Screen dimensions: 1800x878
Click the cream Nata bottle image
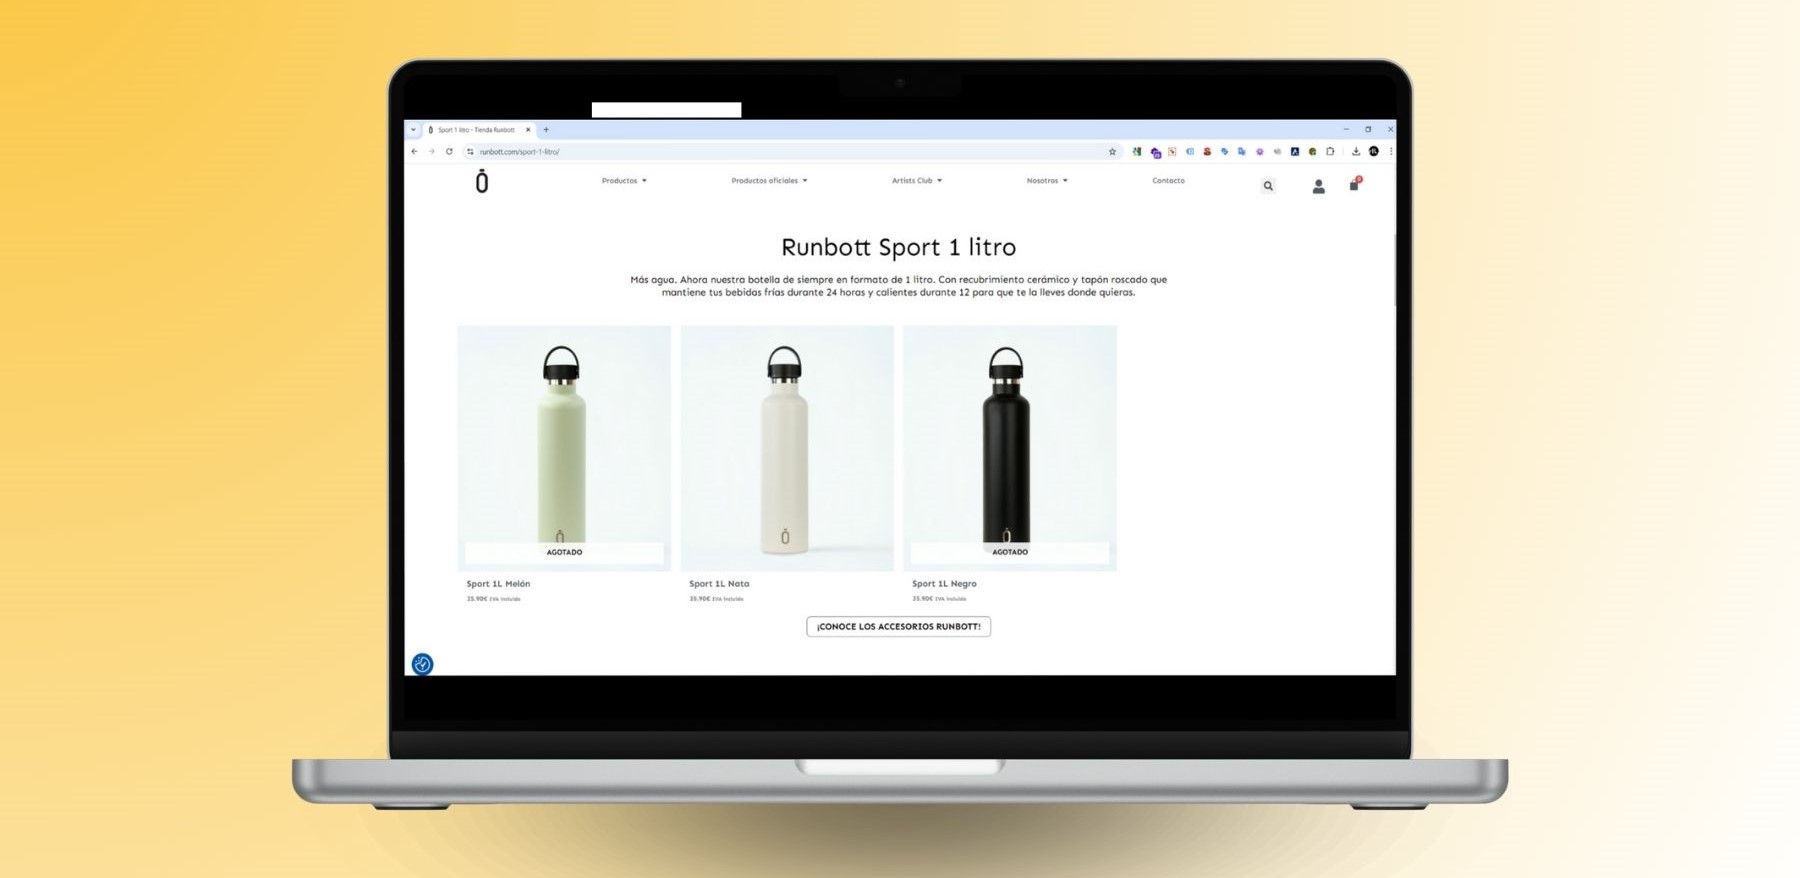(x=787, y=448)
